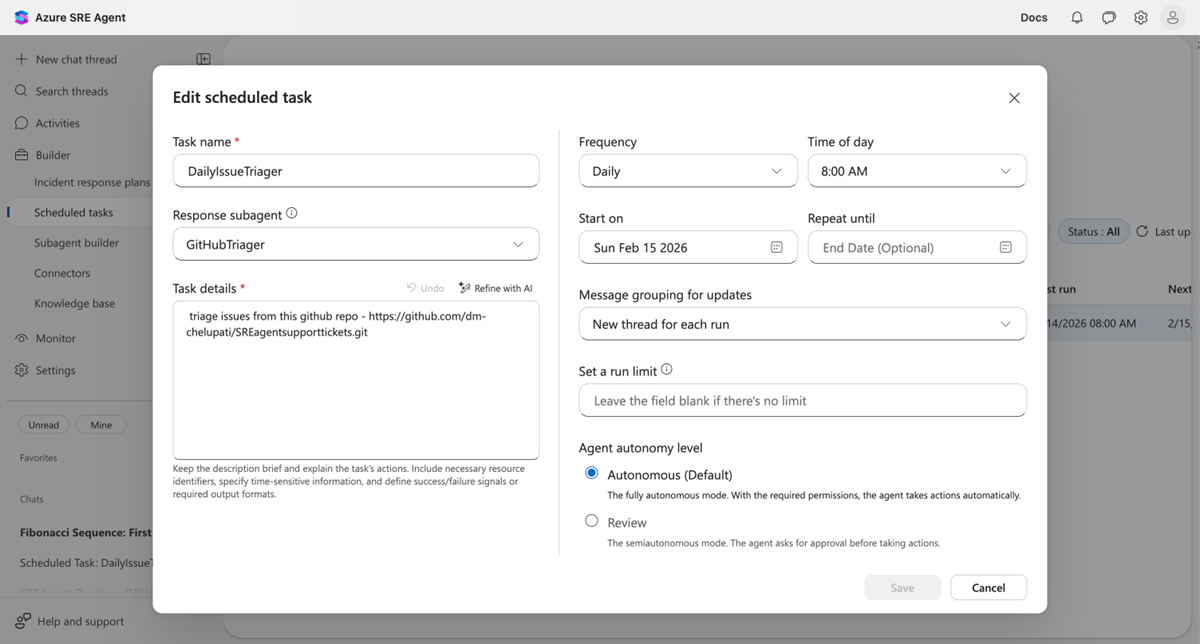Click the Cancel button
Image resolution: width=1200 pixels, height=644 pixels.
(988, 588)
